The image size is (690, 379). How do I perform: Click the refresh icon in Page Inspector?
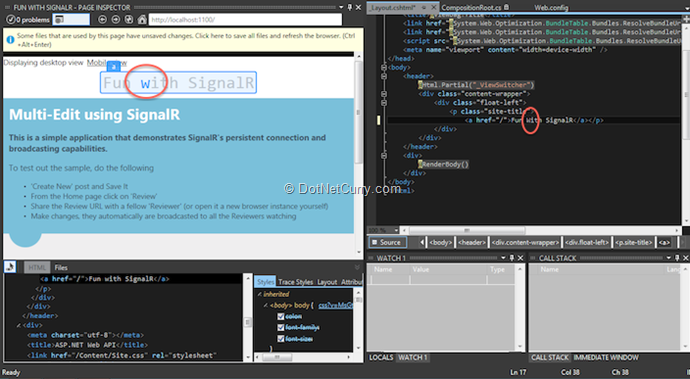(129, 19)
